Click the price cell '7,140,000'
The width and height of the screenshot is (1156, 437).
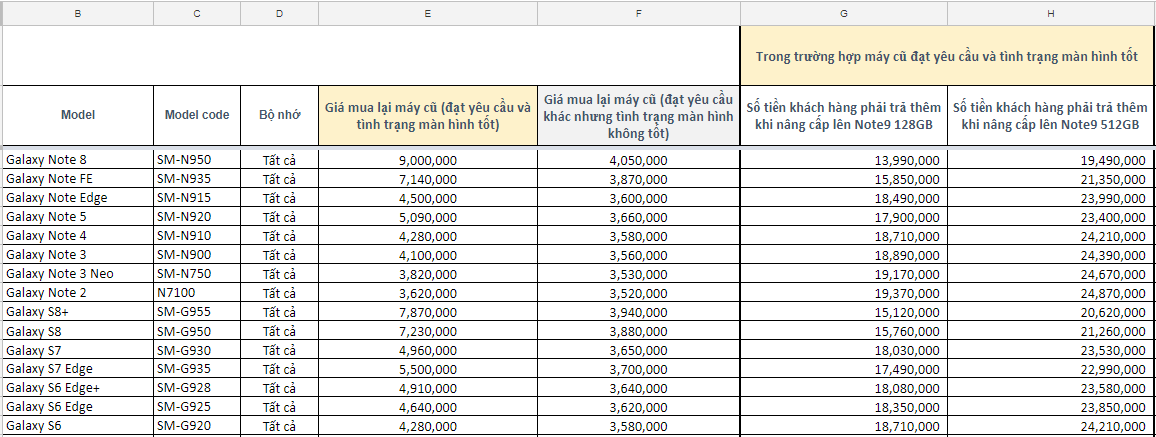click(428, 178)
